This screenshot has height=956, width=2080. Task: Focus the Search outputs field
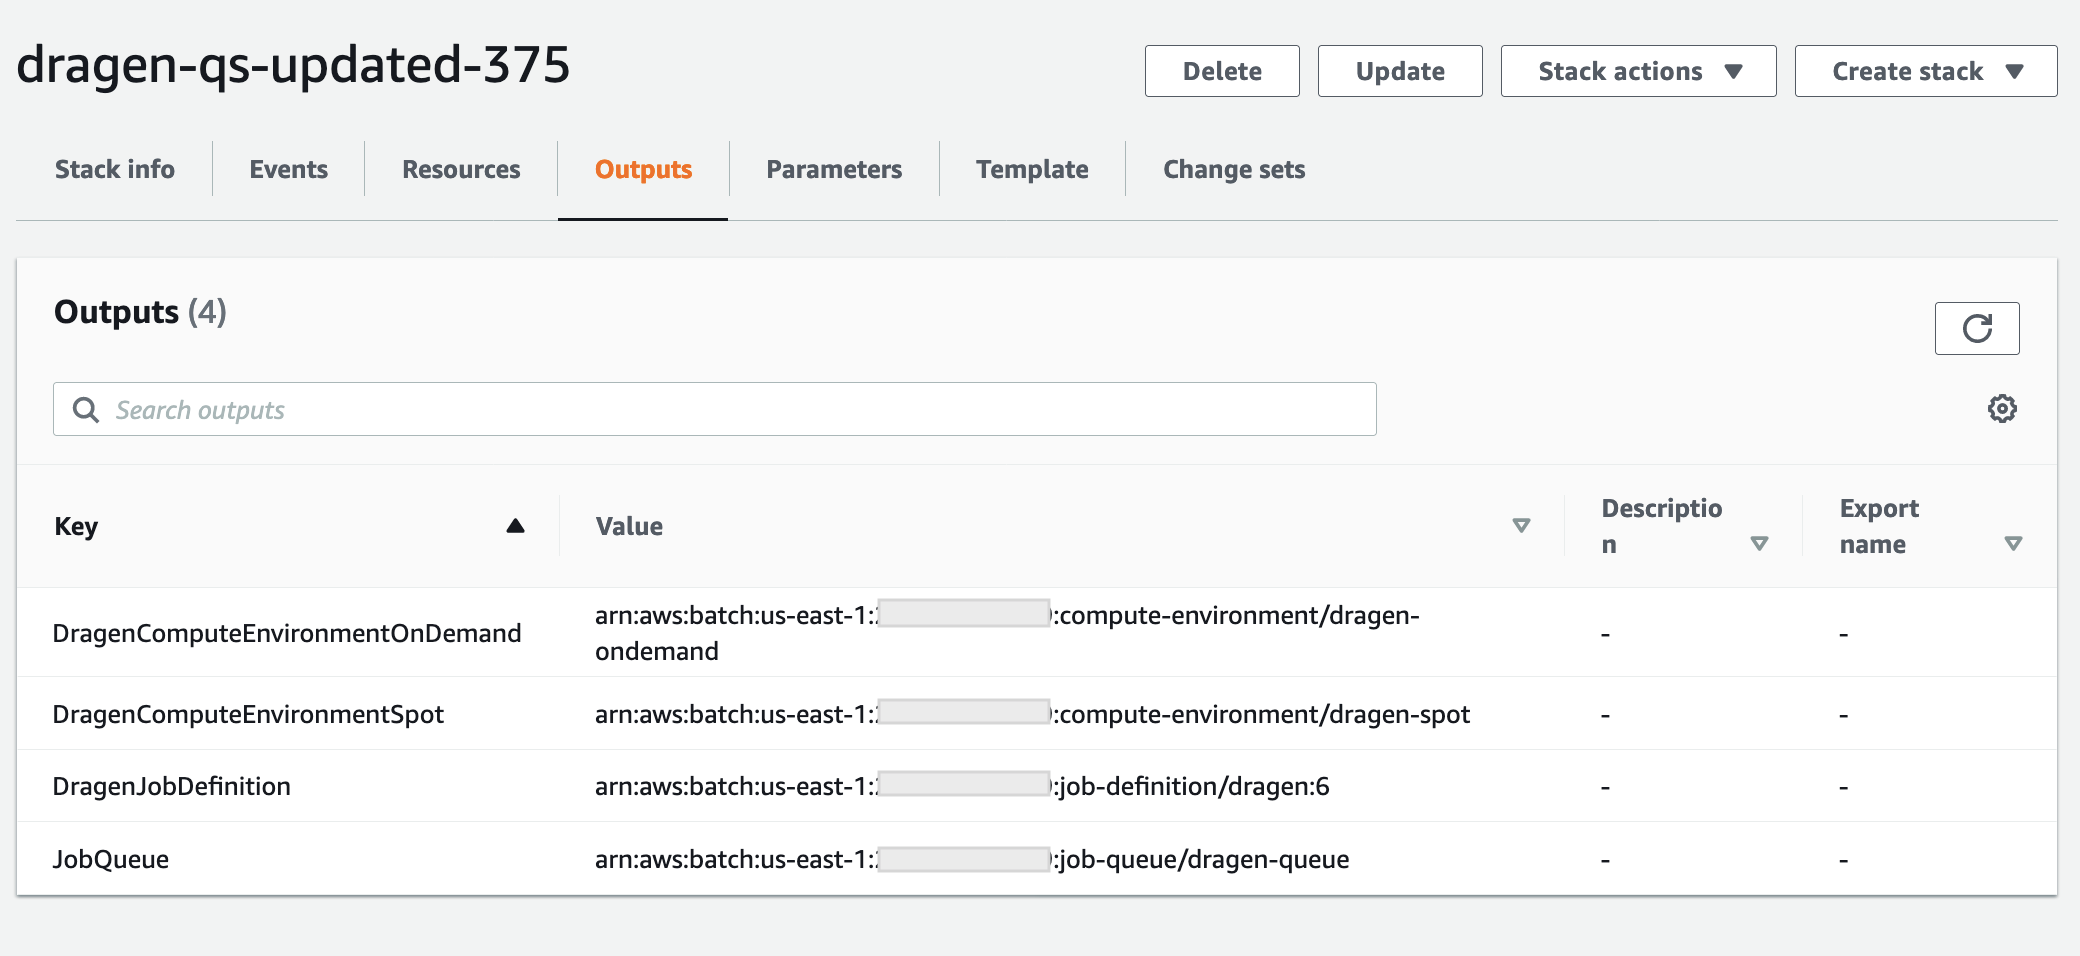coord(715,409)
